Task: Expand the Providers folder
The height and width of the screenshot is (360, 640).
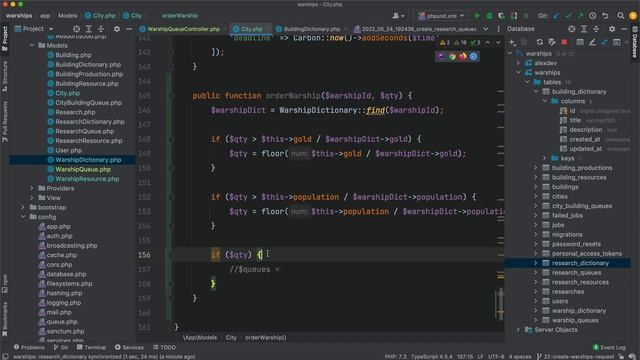Action: pyautogui.click(x=32, y=188)
